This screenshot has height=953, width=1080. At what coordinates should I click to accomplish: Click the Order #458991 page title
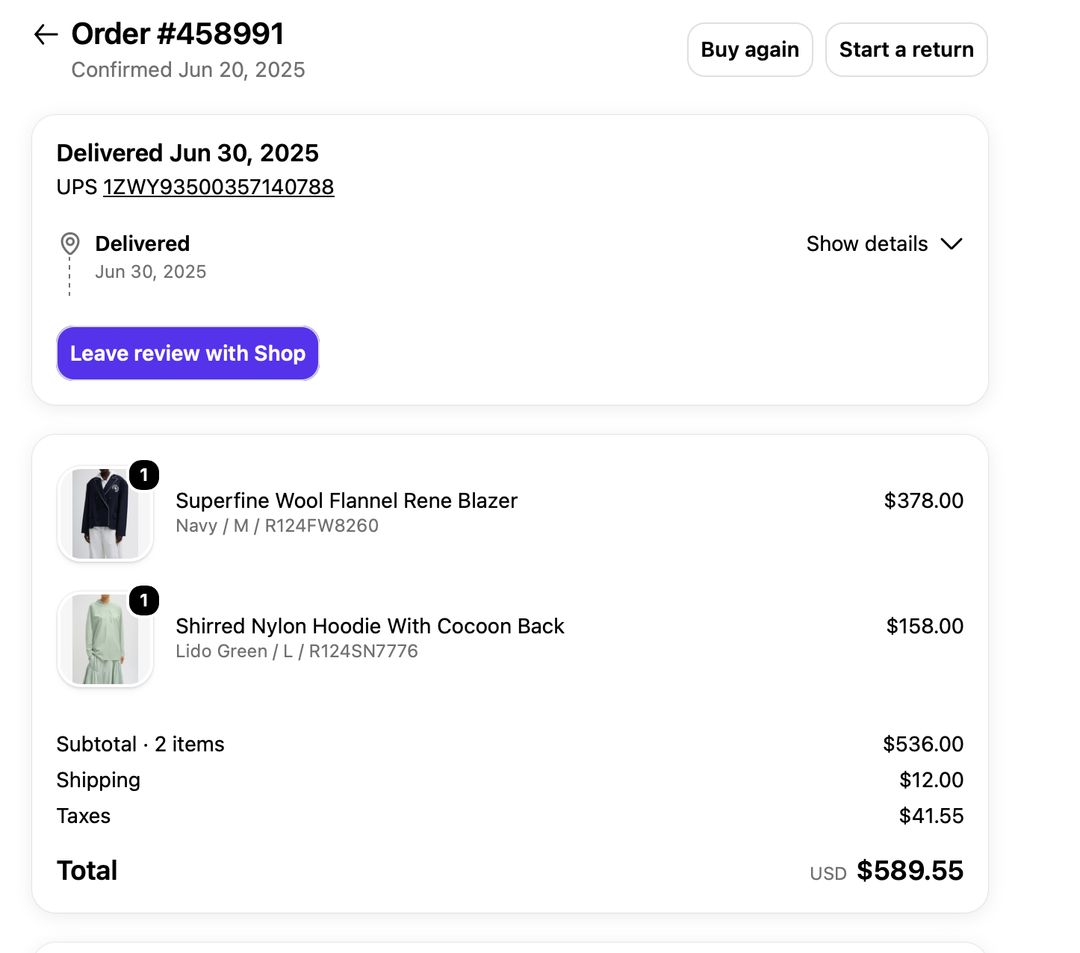tap(178, 34)
